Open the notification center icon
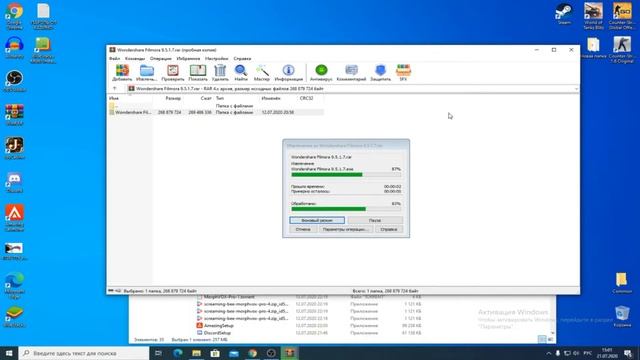 pyautogui.click(x=628, y=353)
